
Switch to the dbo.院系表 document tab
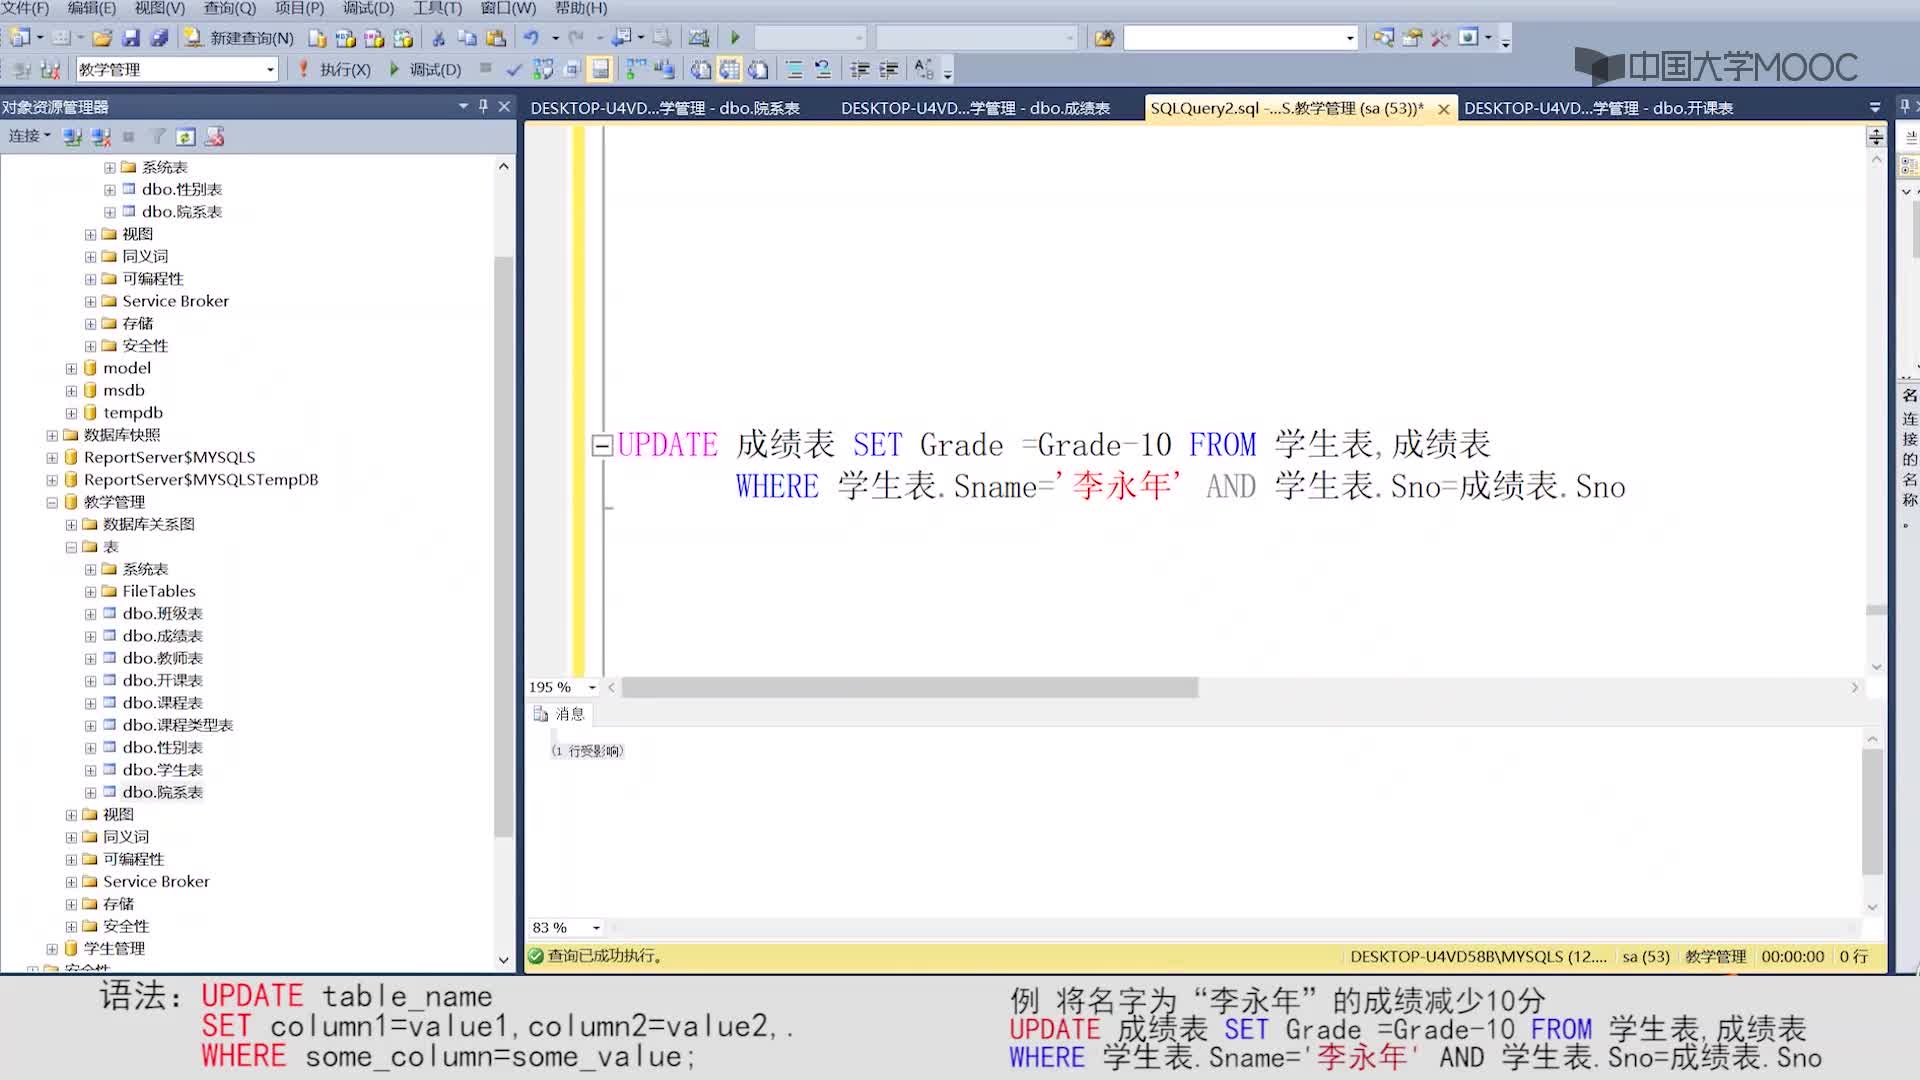coord(665,108)
